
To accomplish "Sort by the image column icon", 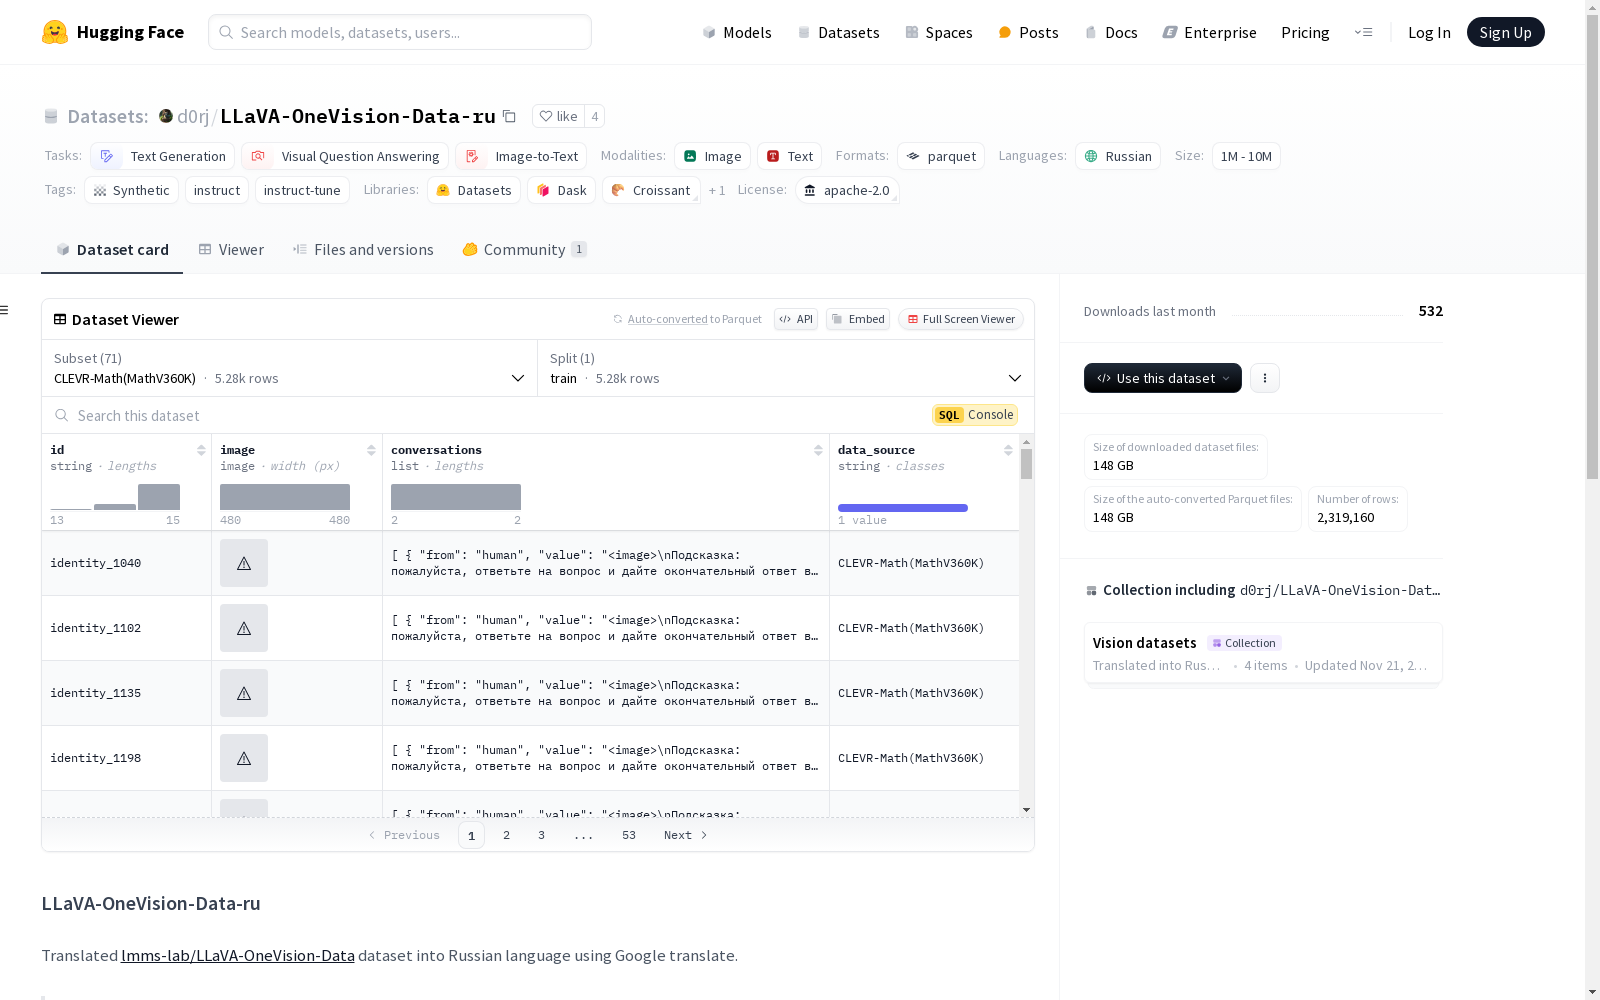I will (x=371, y=450).
